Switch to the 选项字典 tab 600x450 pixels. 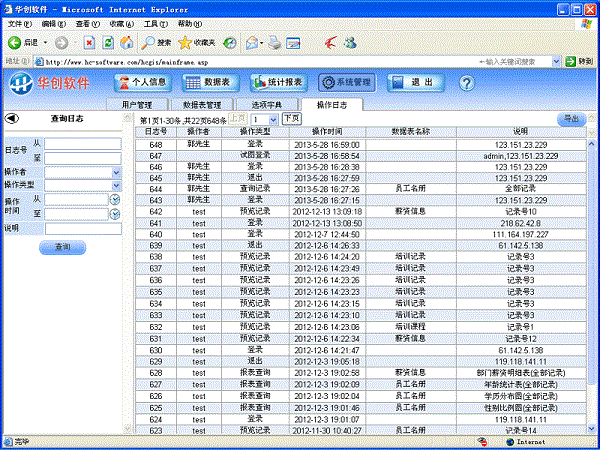(267, 104)
